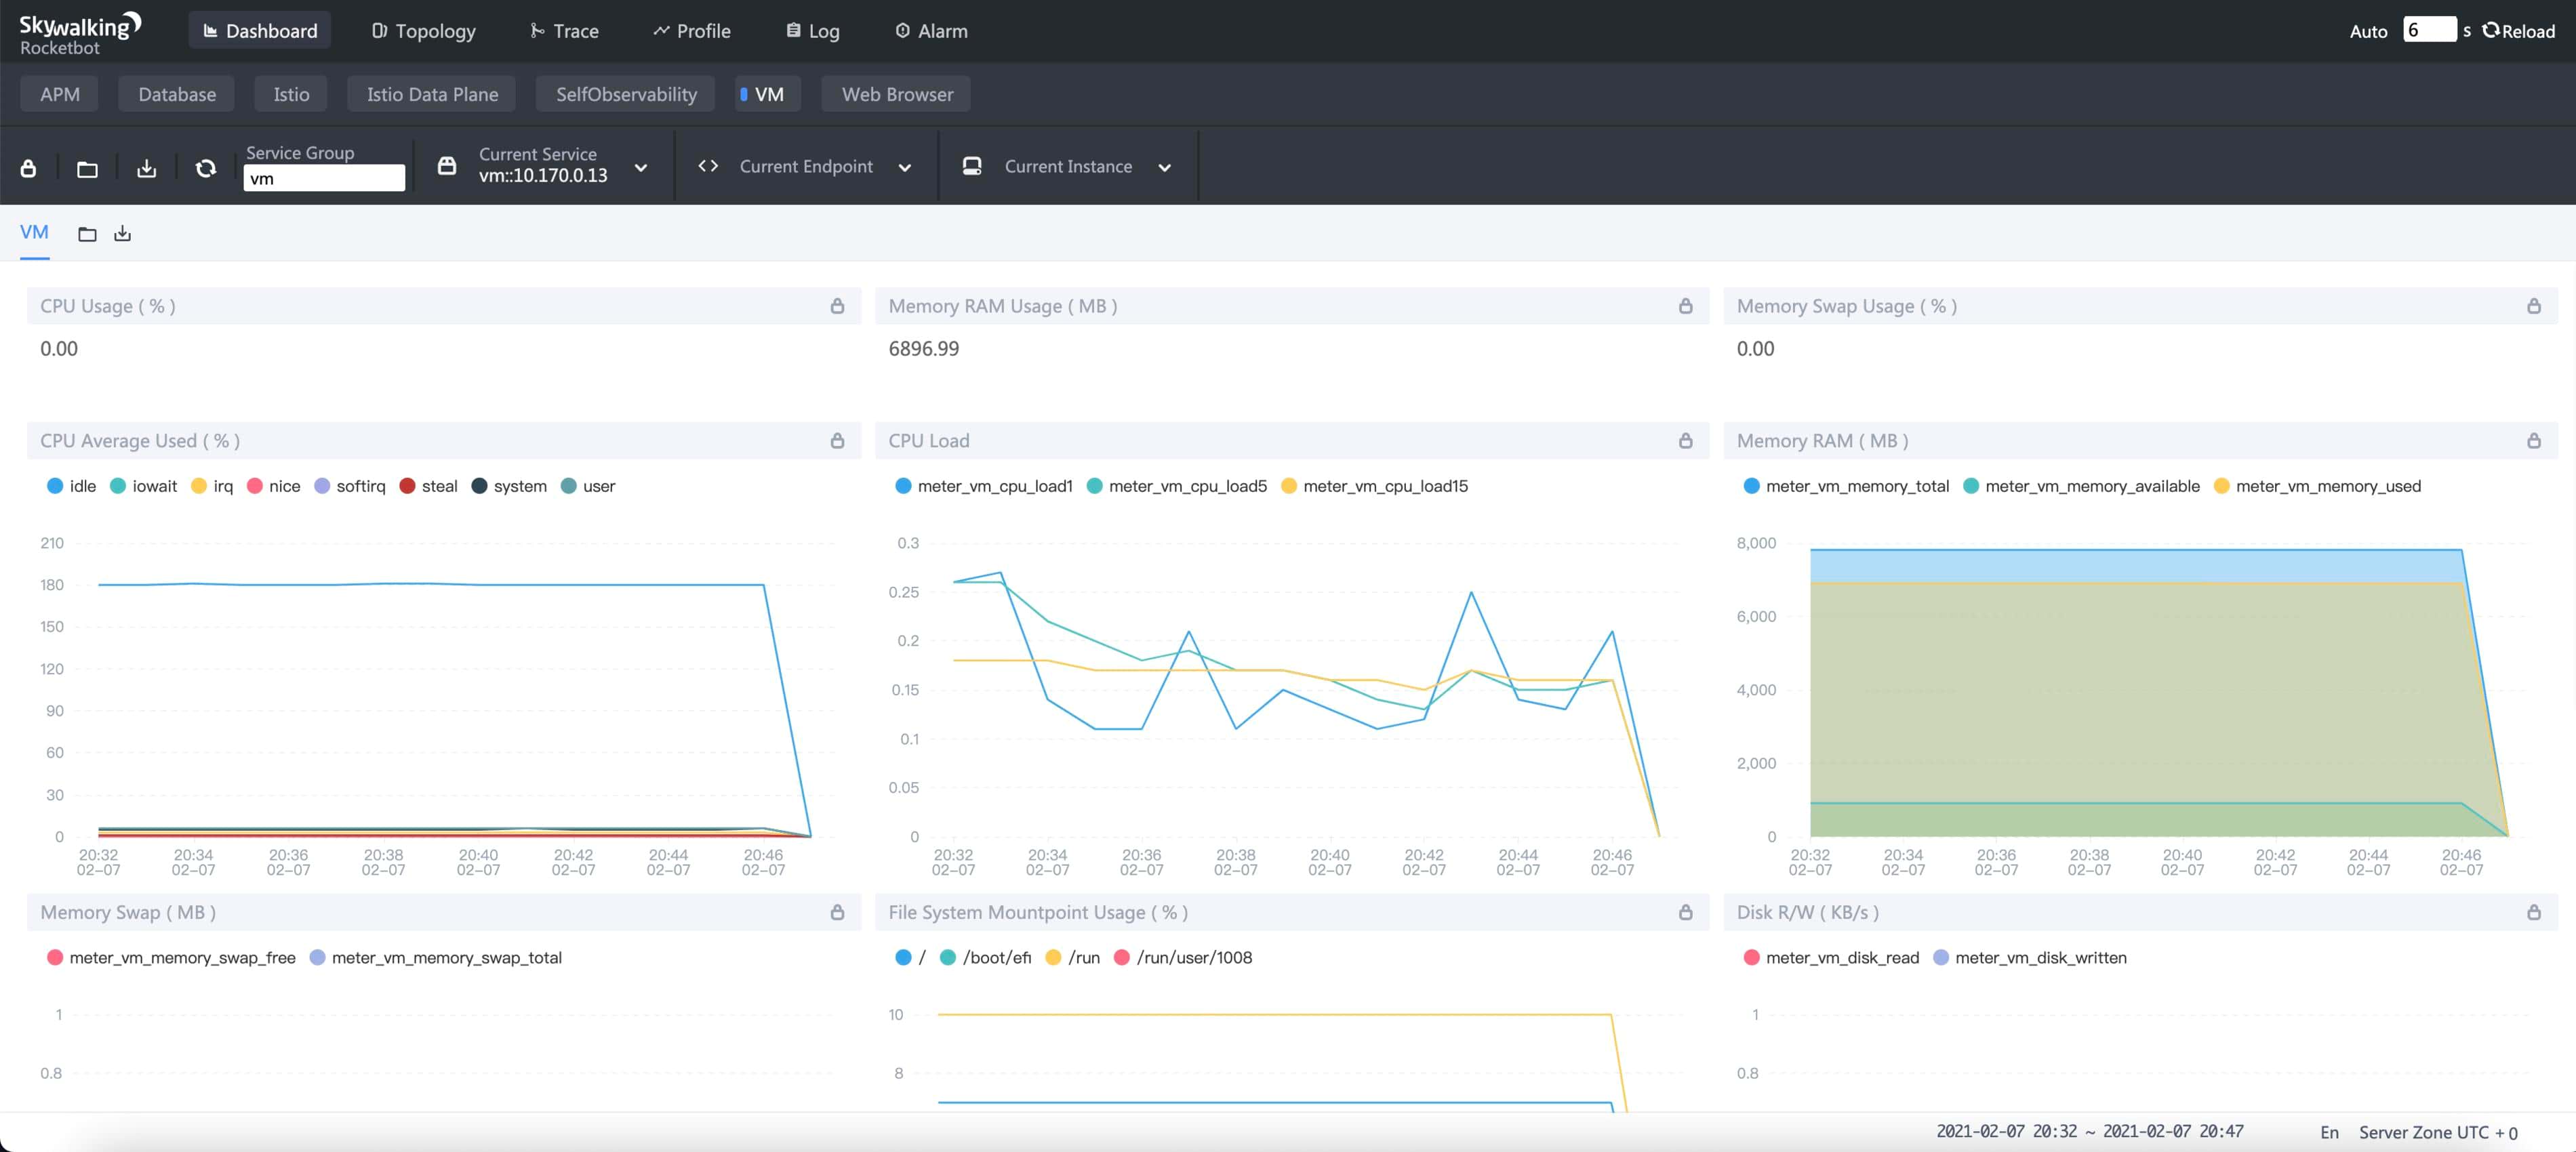
Task: Click the lock icon in dashboard toolbar
Action: click(x=29, y=168)
